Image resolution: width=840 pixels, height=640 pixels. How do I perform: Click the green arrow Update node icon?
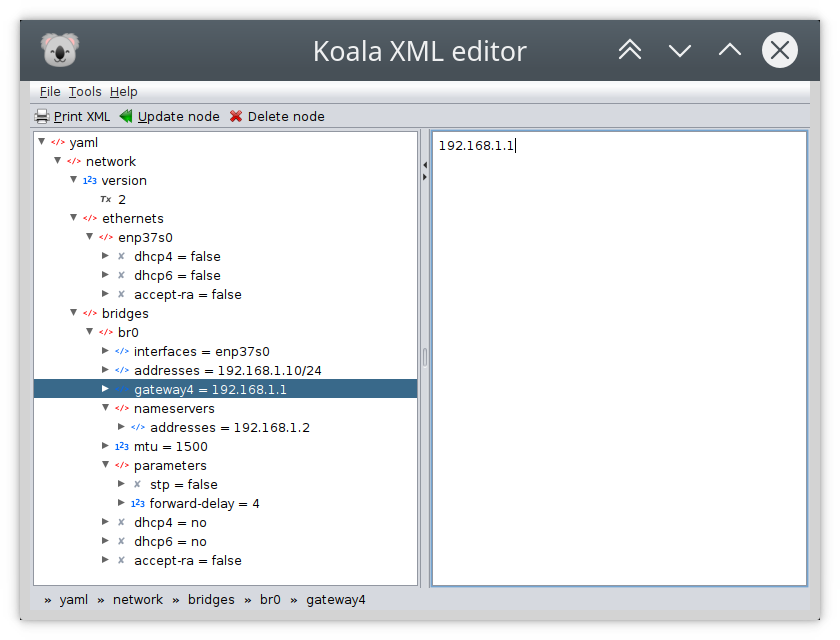point(126,116)
